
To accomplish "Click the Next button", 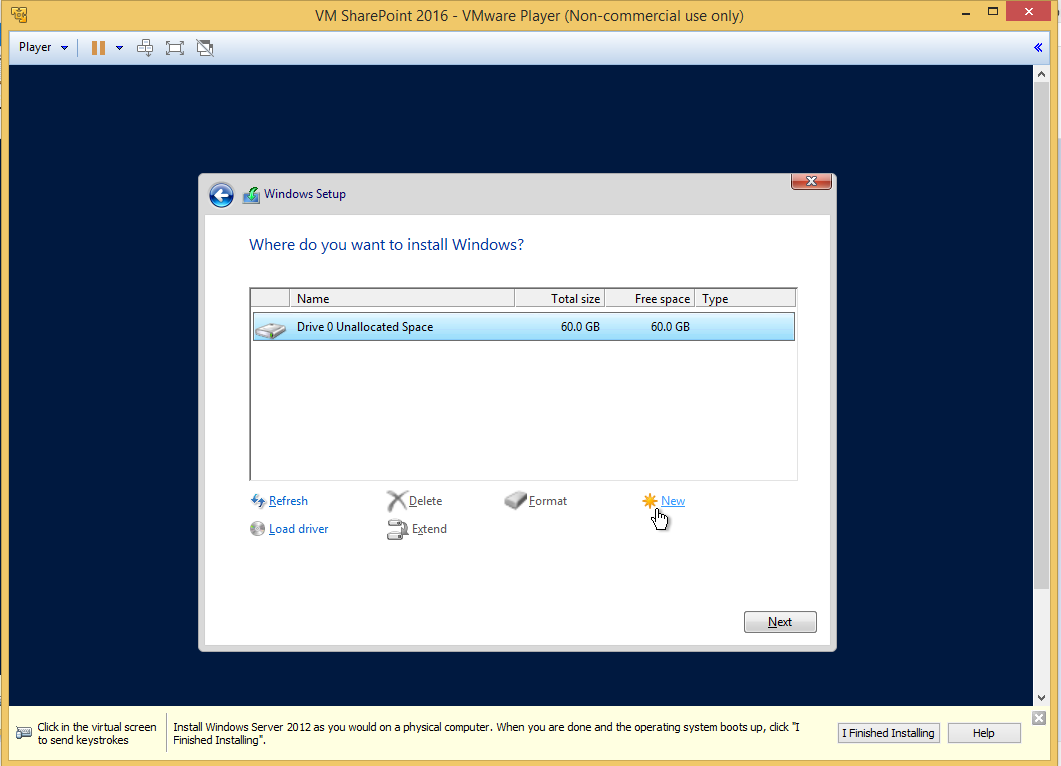I will tap(780, 622).
